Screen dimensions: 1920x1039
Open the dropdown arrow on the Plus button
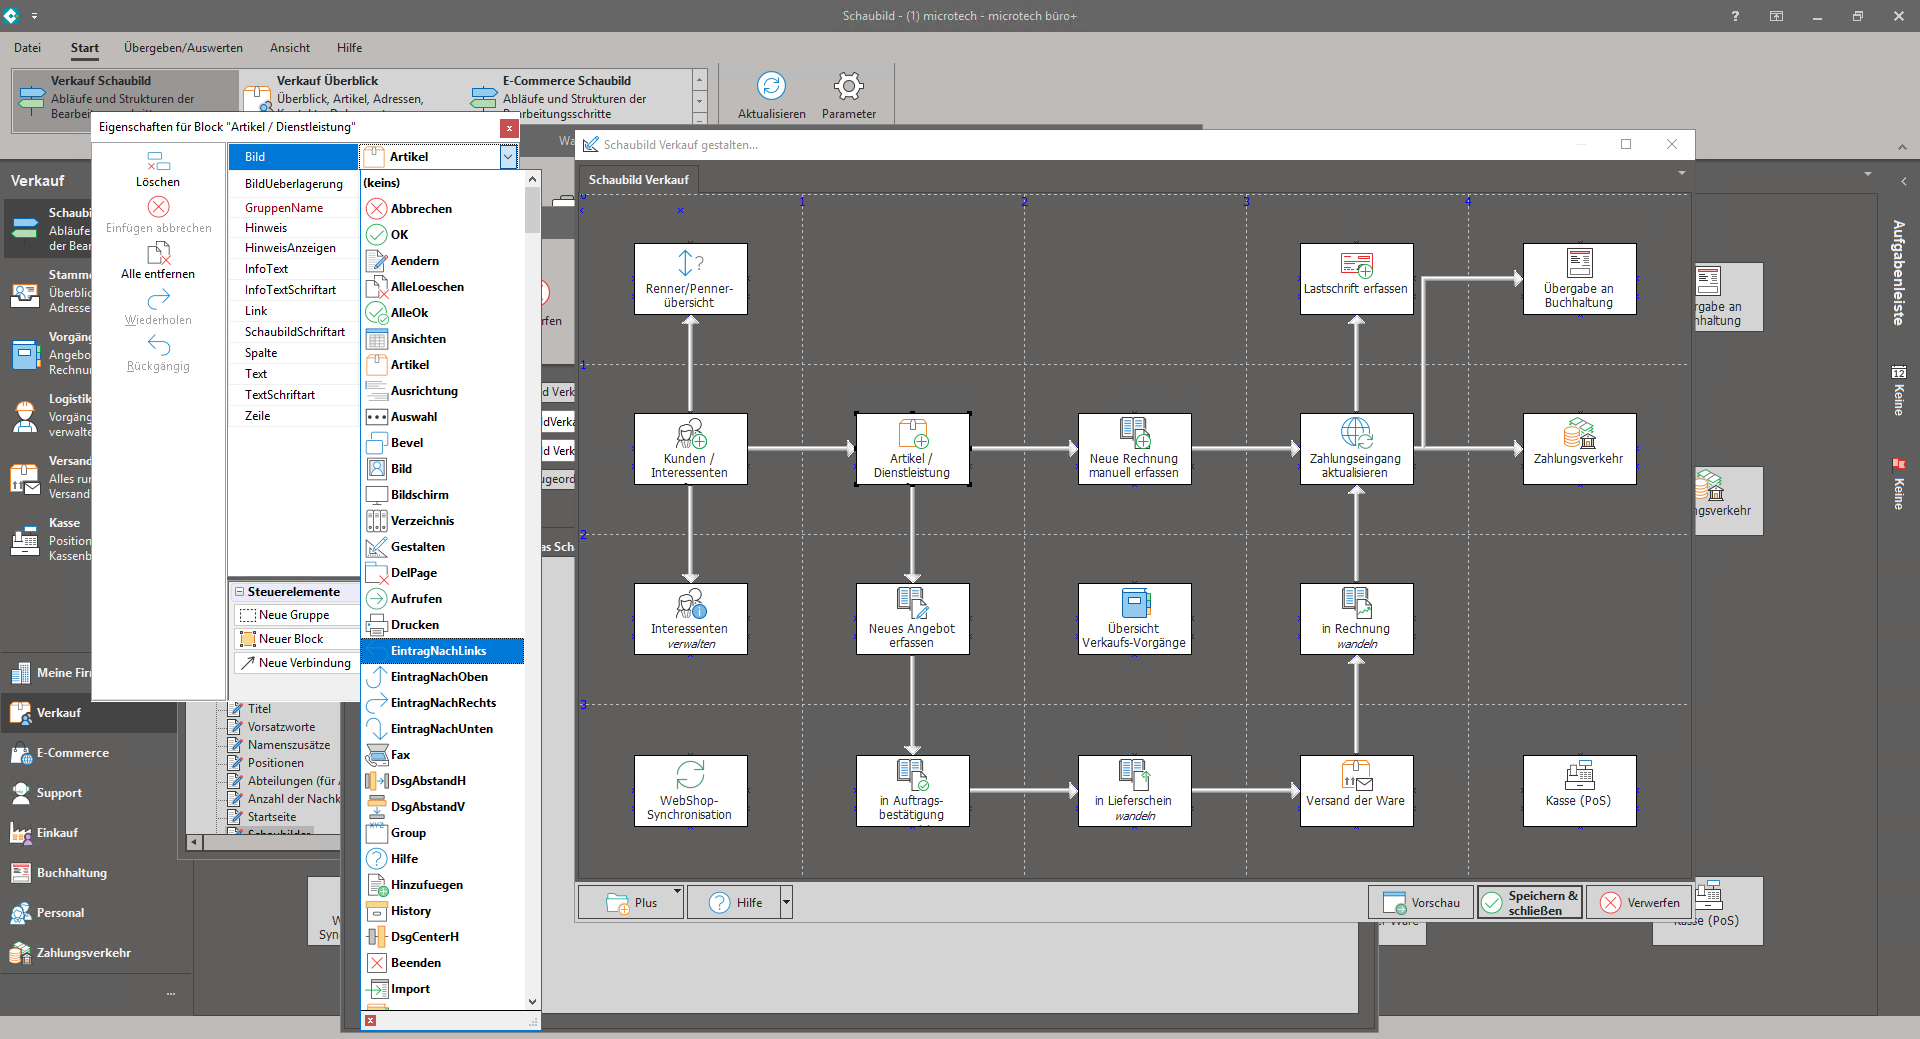(677, 891)
